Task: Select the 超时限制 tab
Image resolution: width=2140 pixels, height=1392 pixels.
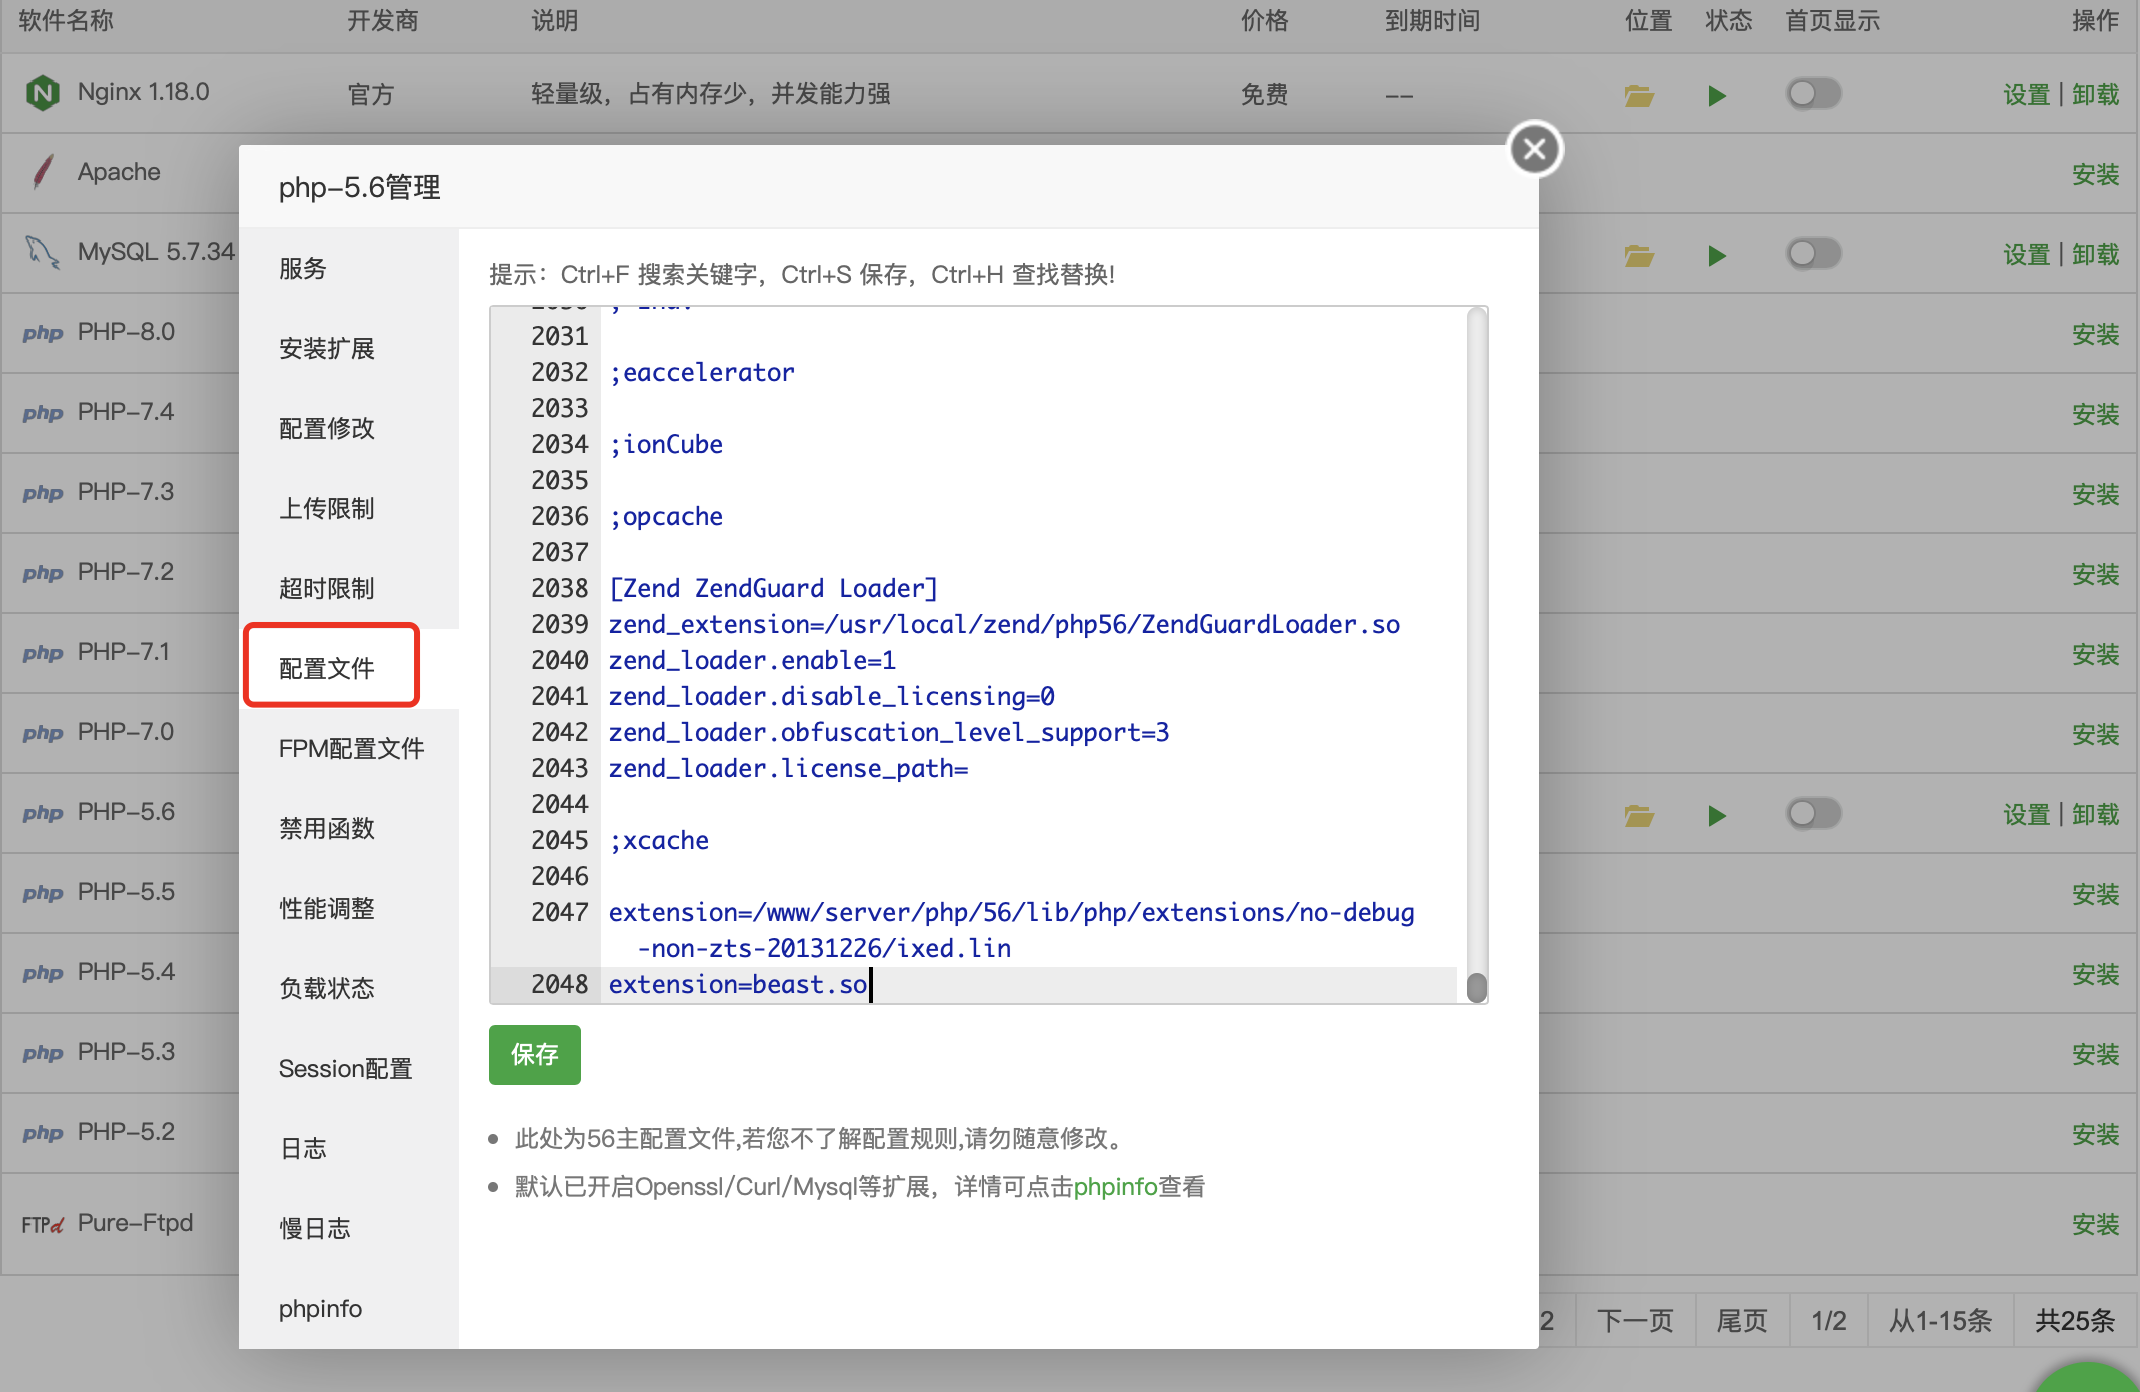Action: [x=349, y=589]
